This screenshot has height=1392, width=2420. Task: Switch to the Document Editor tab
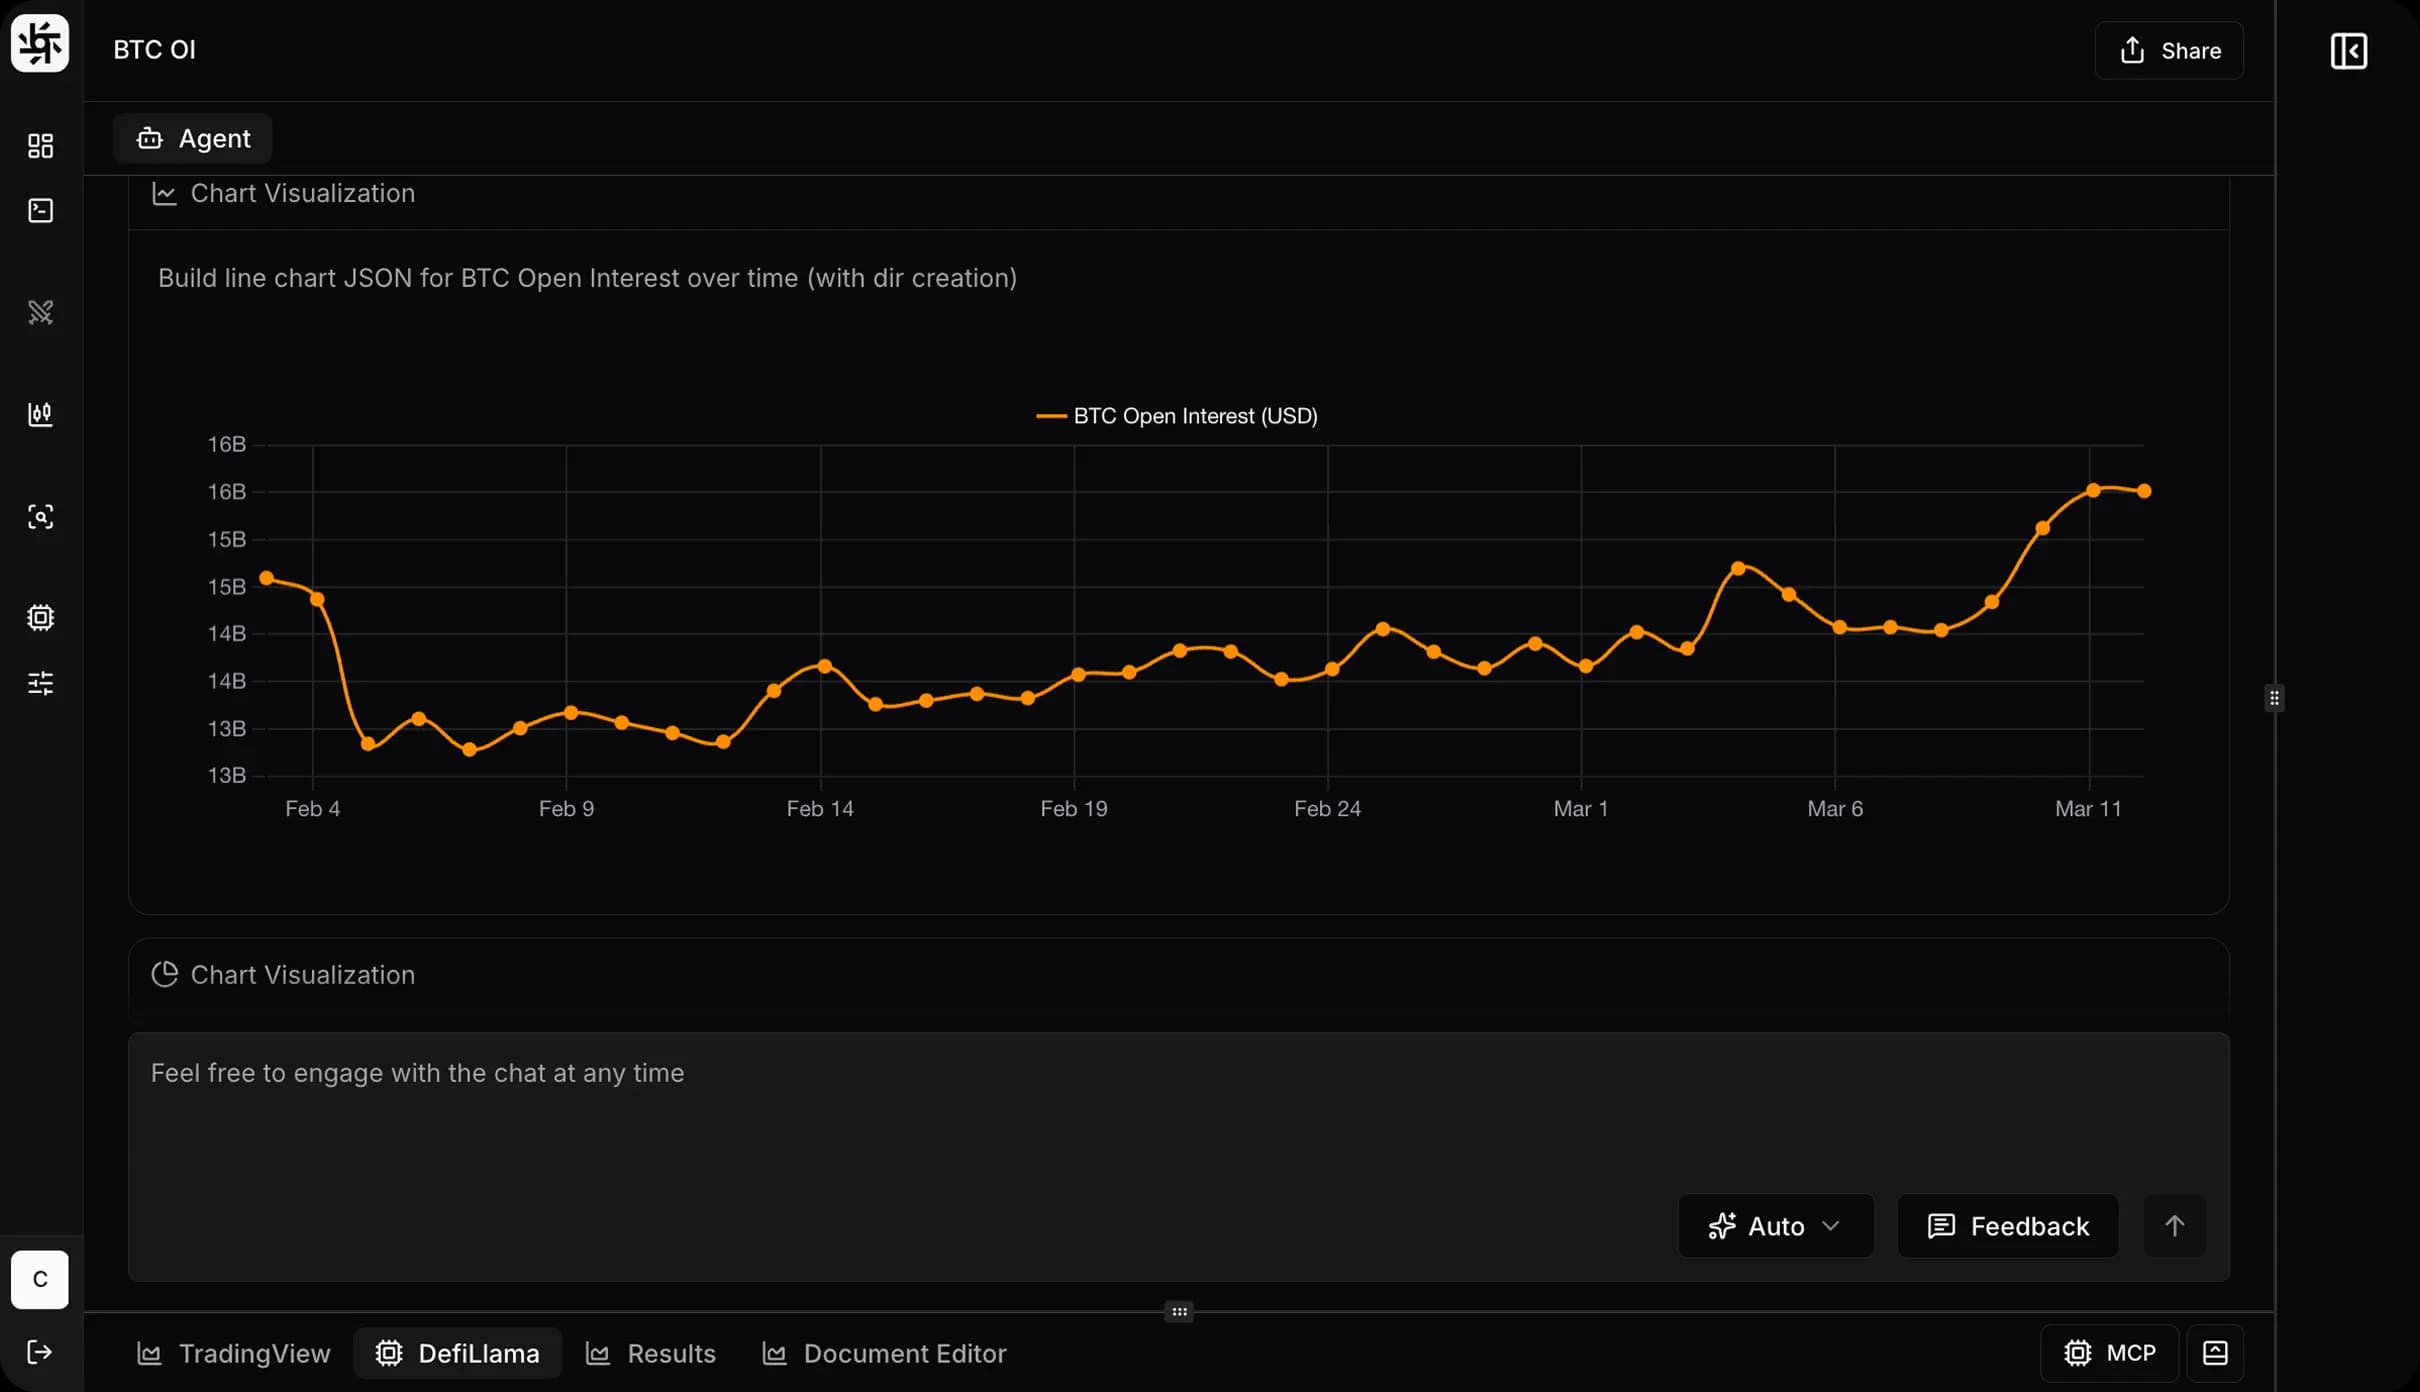coord(884,1353)
